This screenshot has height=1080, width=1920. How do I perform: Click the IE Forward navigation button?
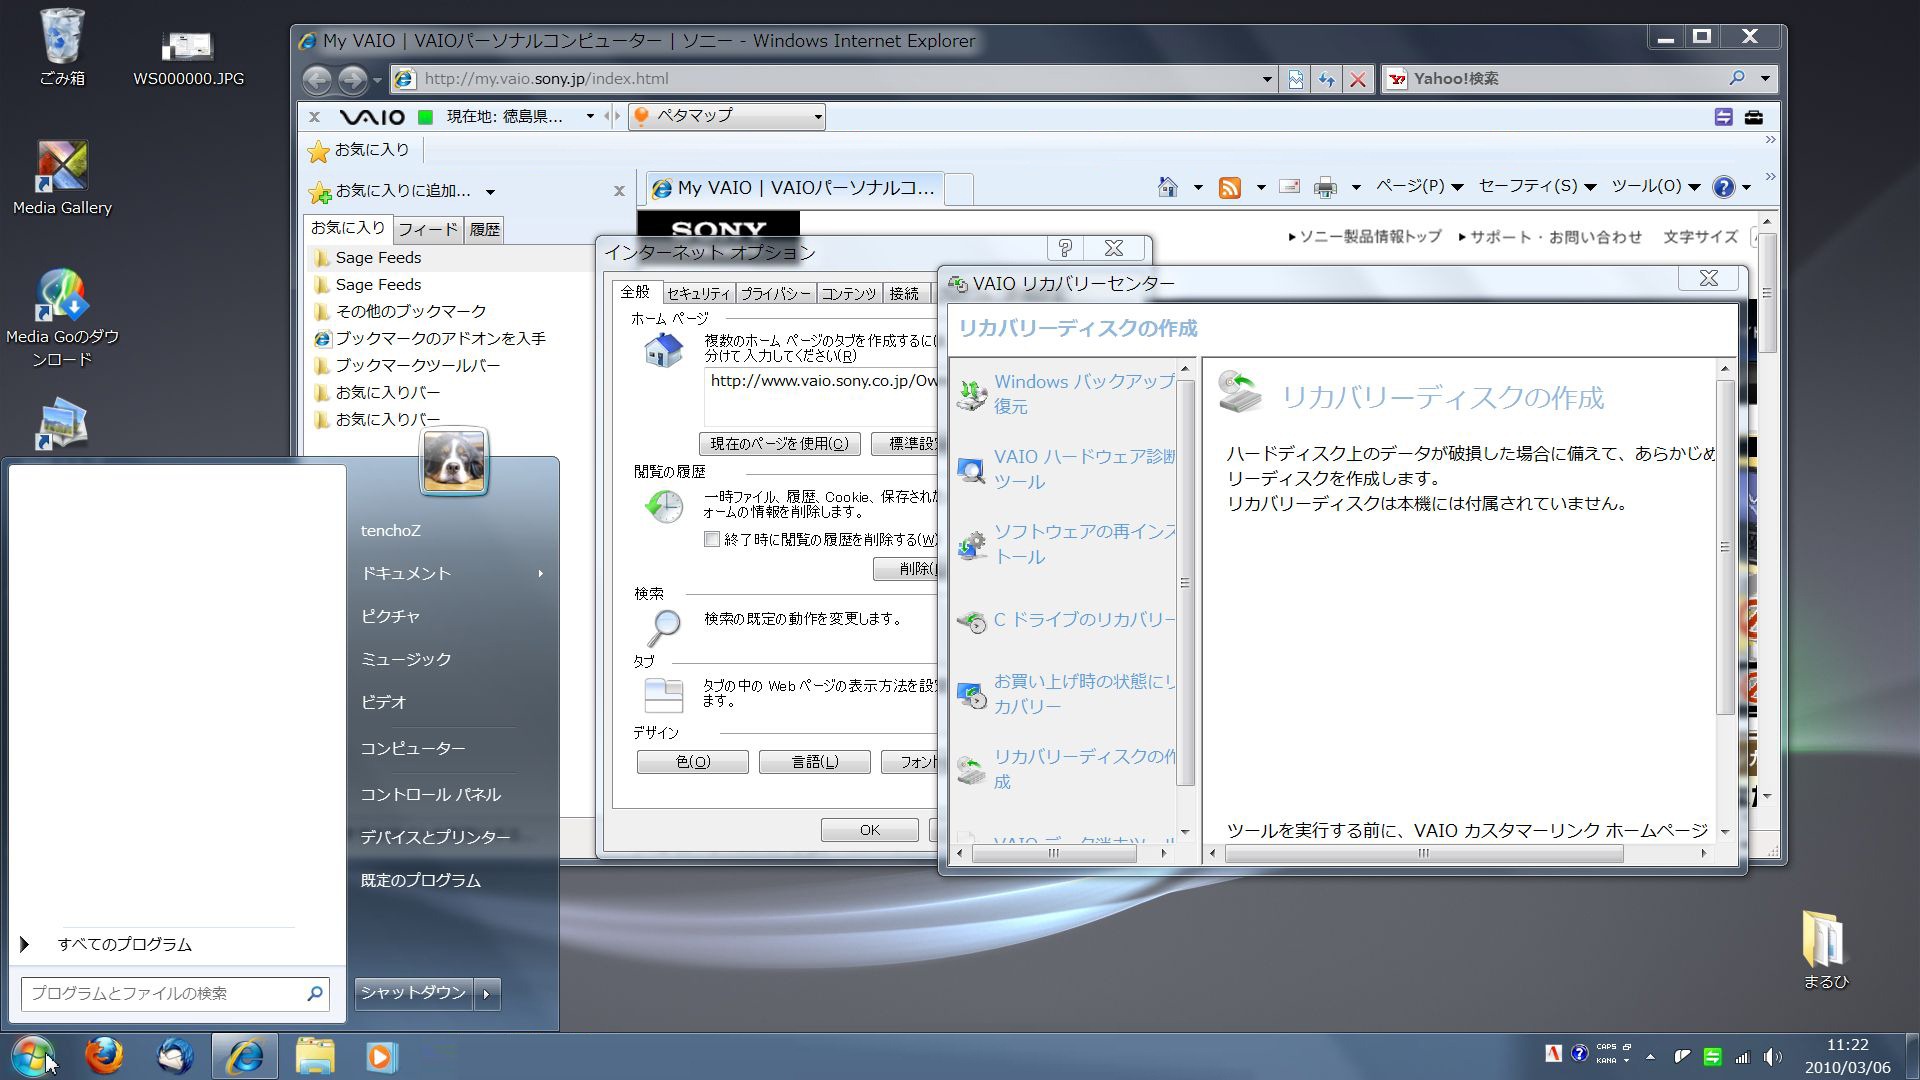(x=352, y=79)
